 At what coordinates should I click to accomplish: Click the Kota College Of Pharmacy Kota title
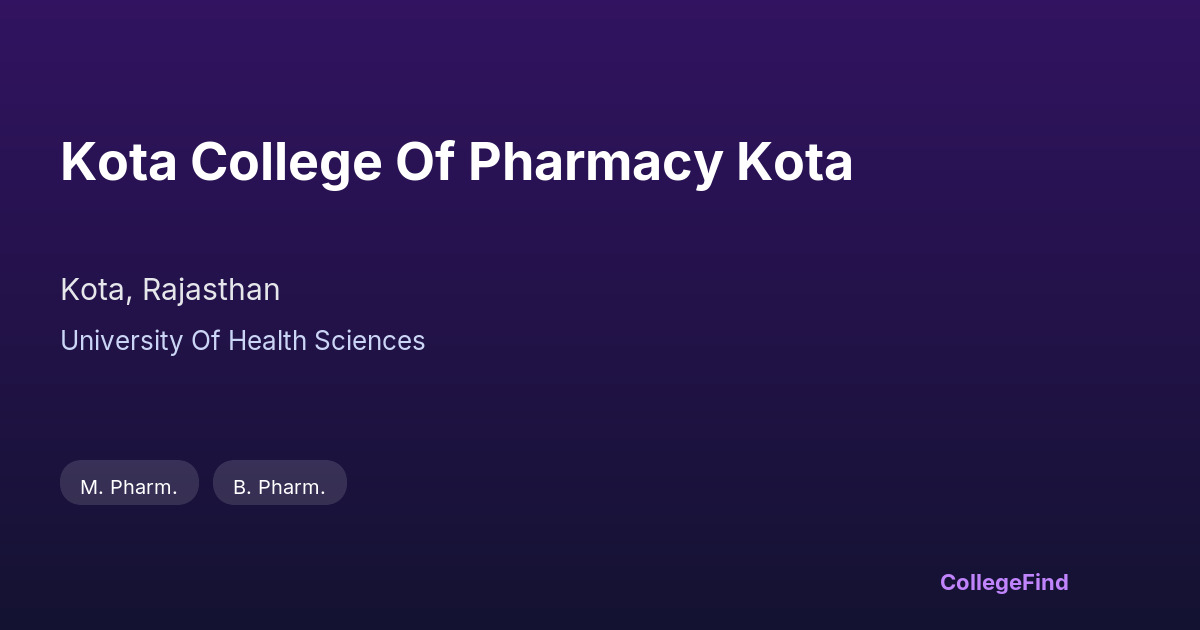click(x=456, y=163)
